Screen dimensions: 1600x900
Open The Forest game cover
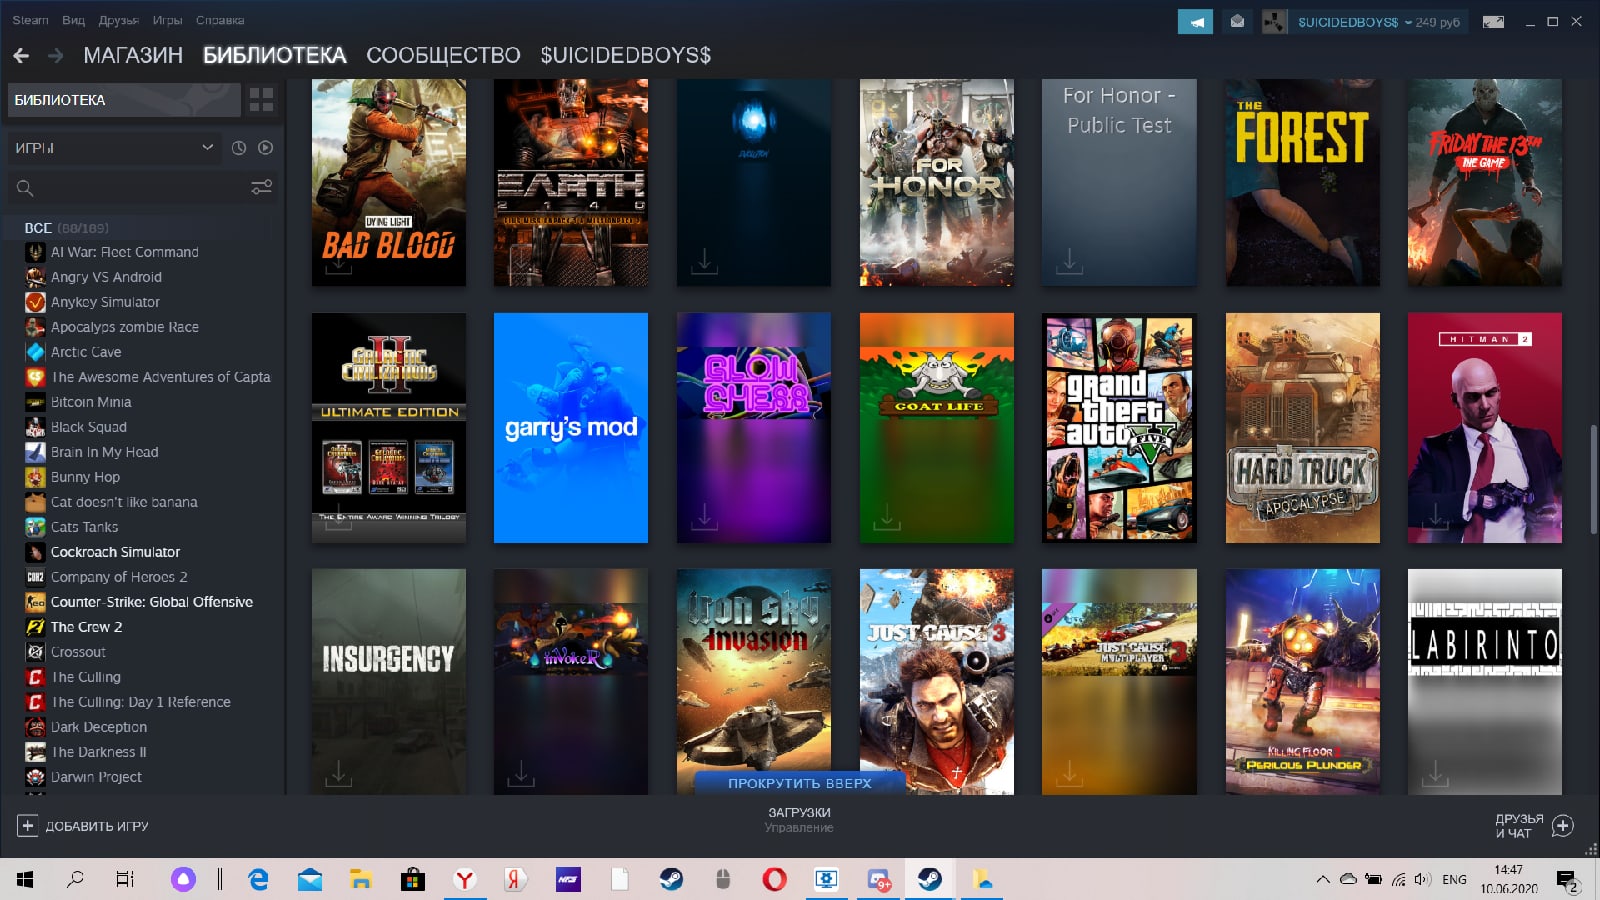[1303, 183]
